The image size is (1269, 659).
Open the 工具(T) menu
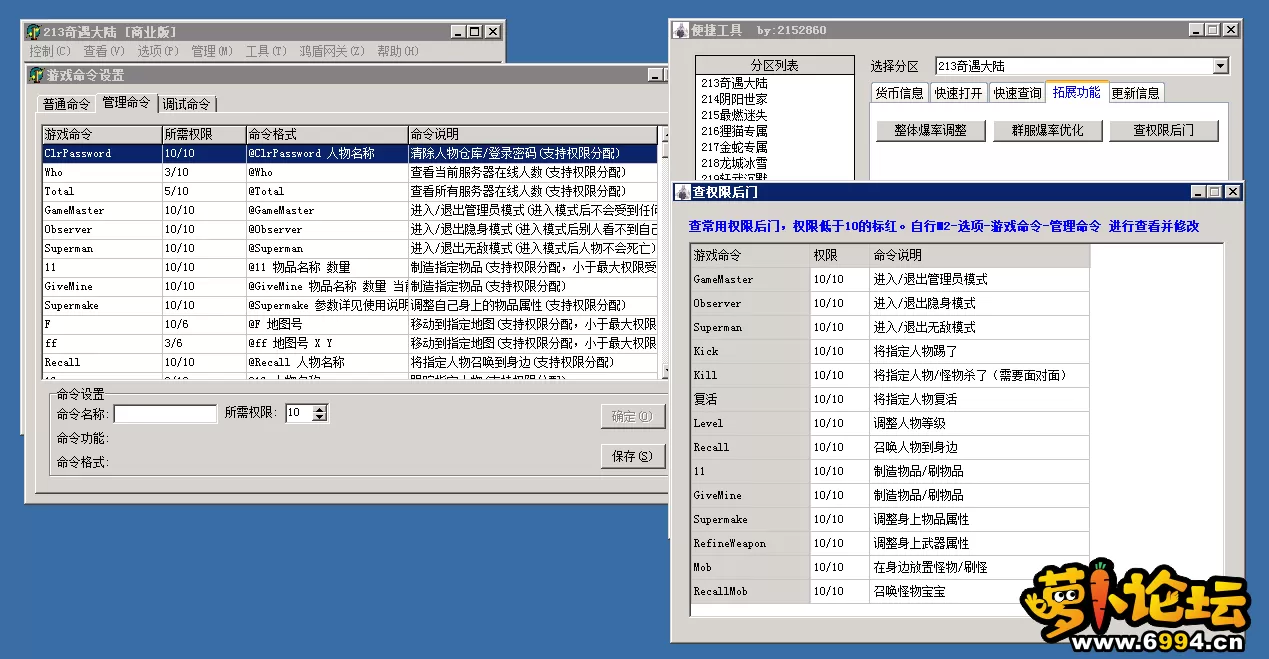pos(266,51)
